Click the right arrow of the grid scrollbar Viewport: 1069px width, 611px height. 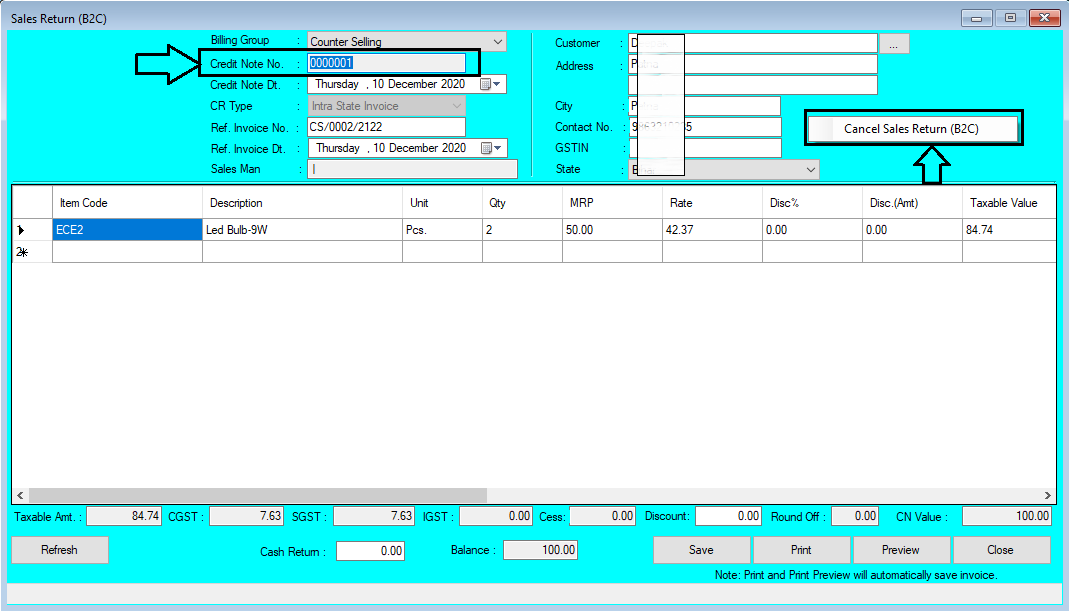point(1048,495)
